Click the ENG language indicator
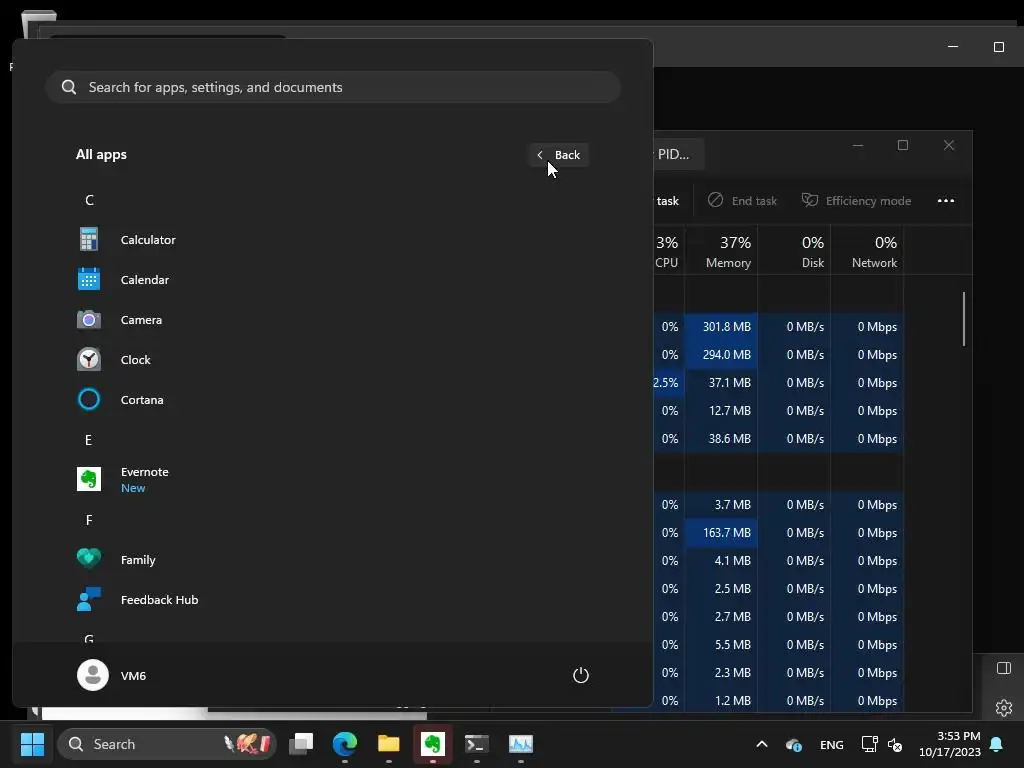Screen dimensions: 1024x768 (x=831, y=744)
